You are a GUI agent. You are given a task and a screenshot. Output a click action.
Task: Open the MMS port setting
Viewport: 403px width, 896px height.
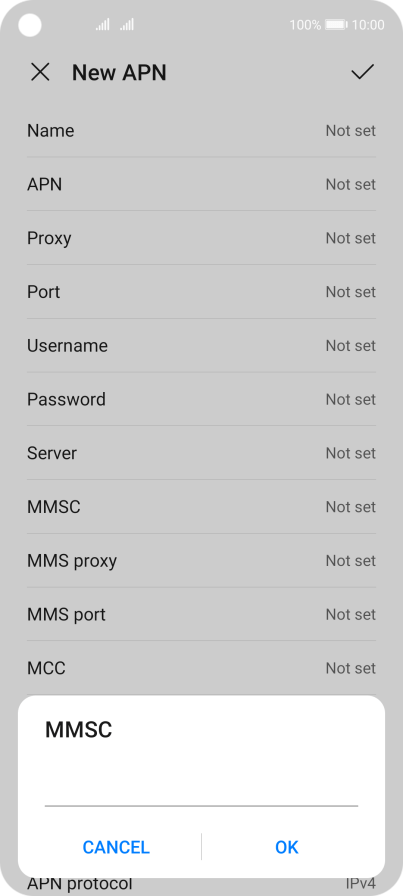(201, 614)
